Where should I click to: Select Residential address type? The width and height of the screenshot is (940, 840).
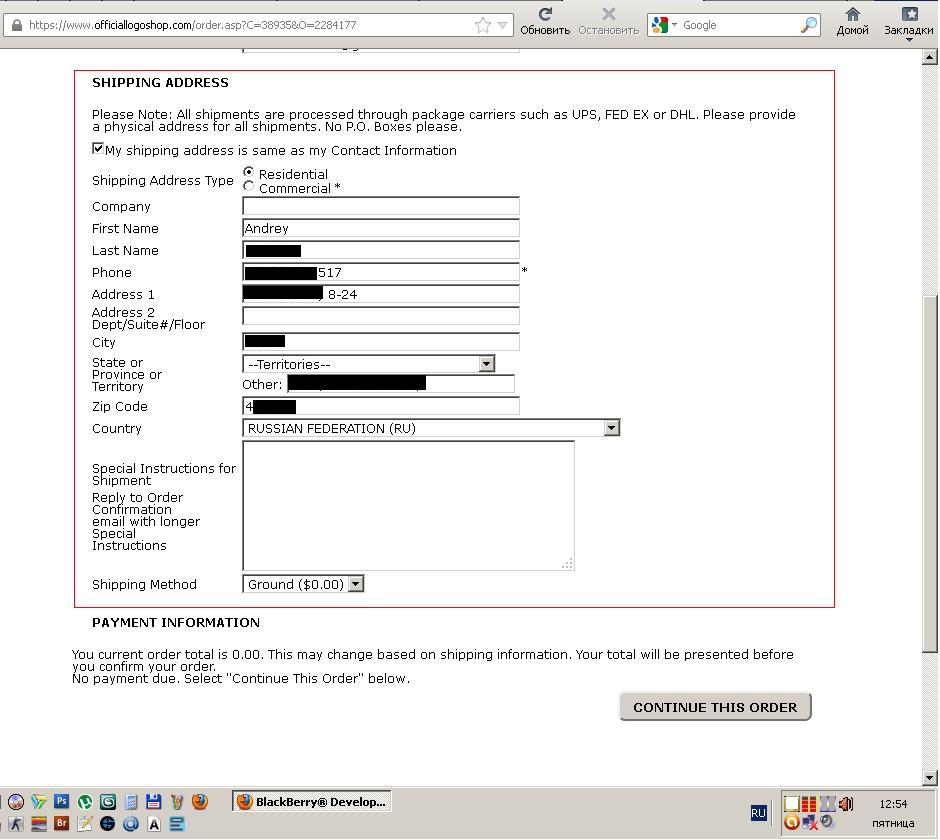(x=249, y=172)
